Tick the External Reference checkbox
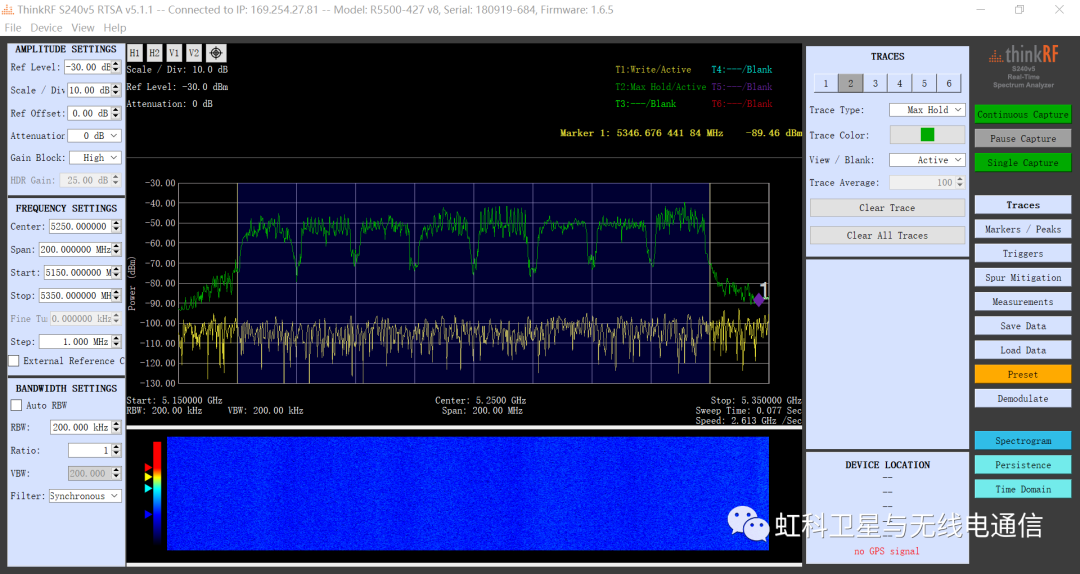The height and width of the screenshot is (574, 1080). (x=14, y=361)
